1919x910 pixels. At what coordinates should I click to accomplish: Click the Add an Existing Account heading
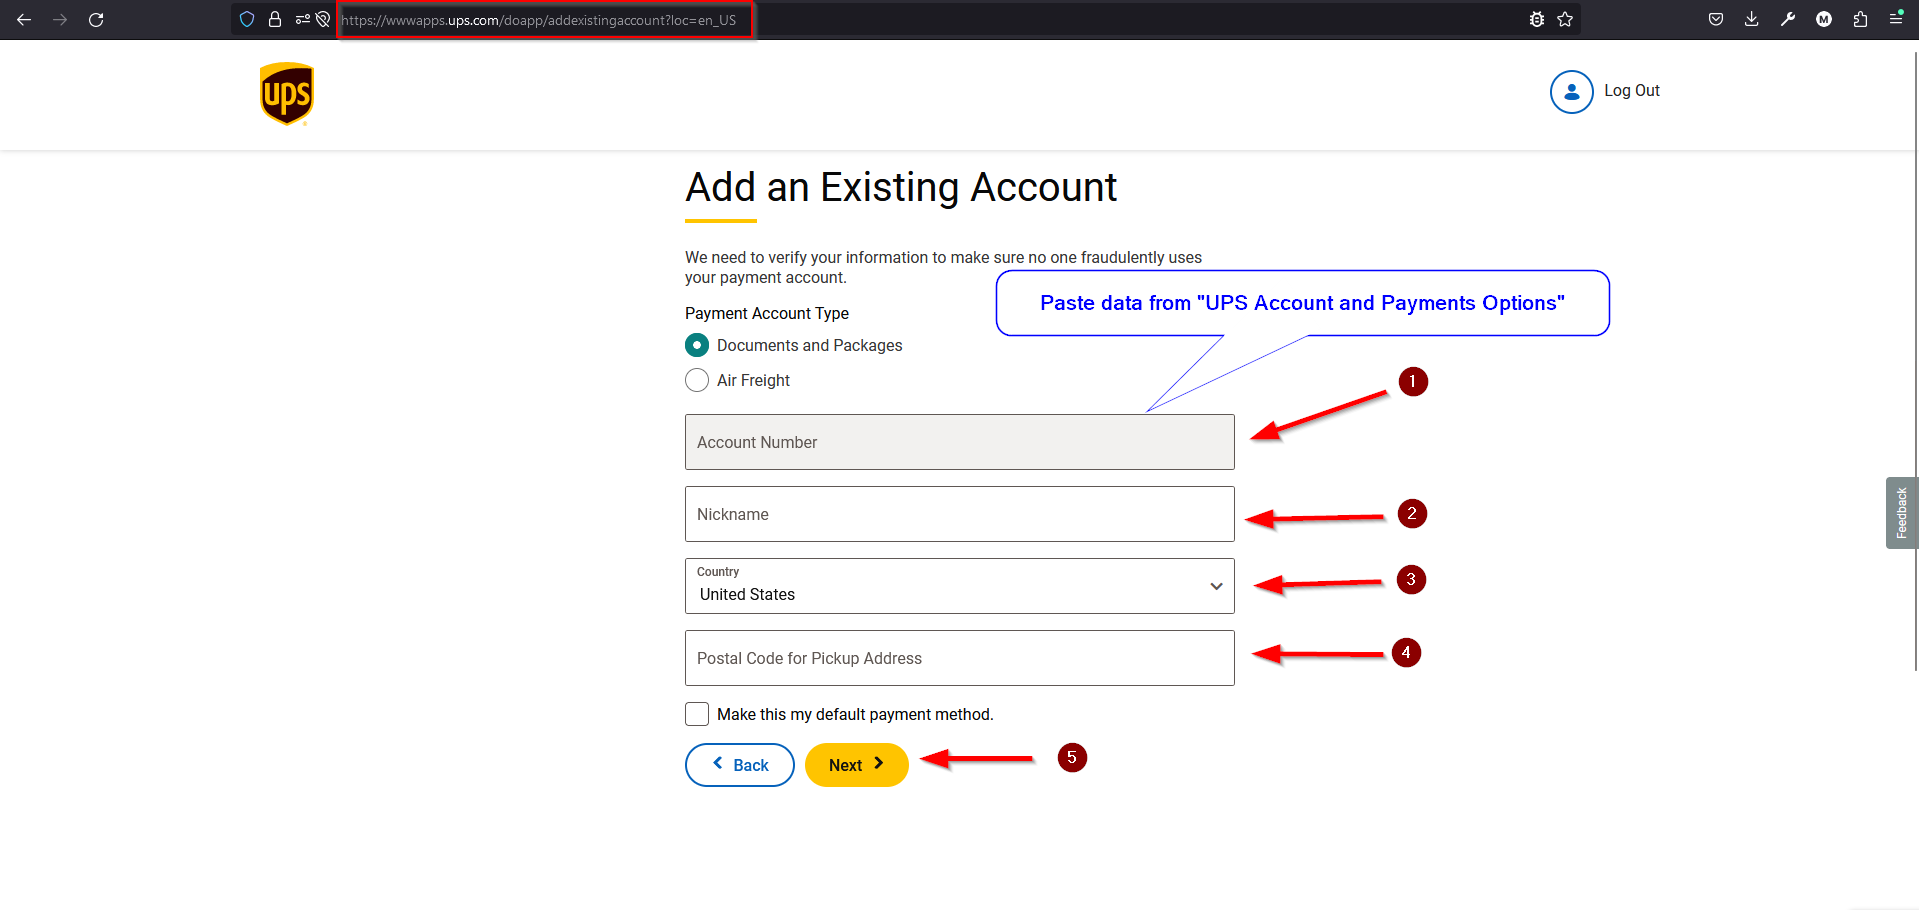click(901, 187)
